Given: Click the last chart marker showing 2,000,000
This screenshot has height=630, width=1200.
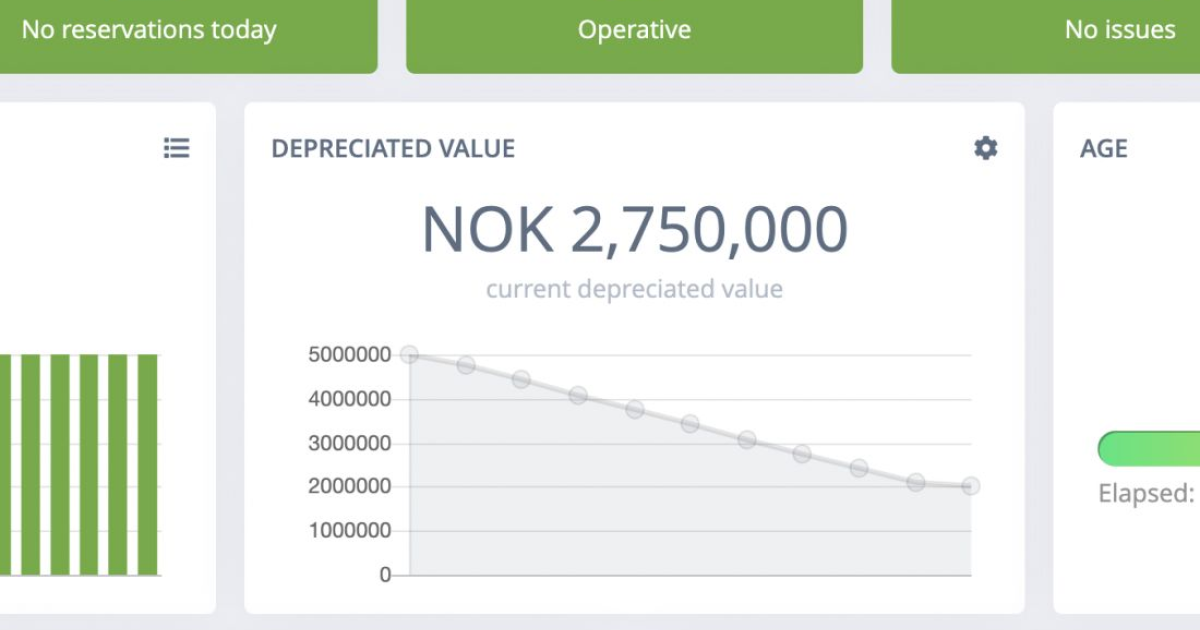Looking at the screenshot, I should [968, 486].
